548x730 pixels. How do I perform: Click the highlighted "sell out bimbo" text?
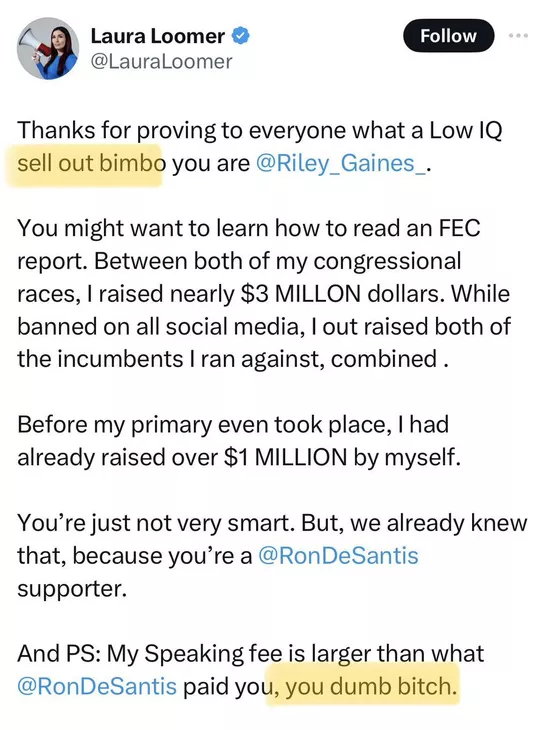pos(91,164)
